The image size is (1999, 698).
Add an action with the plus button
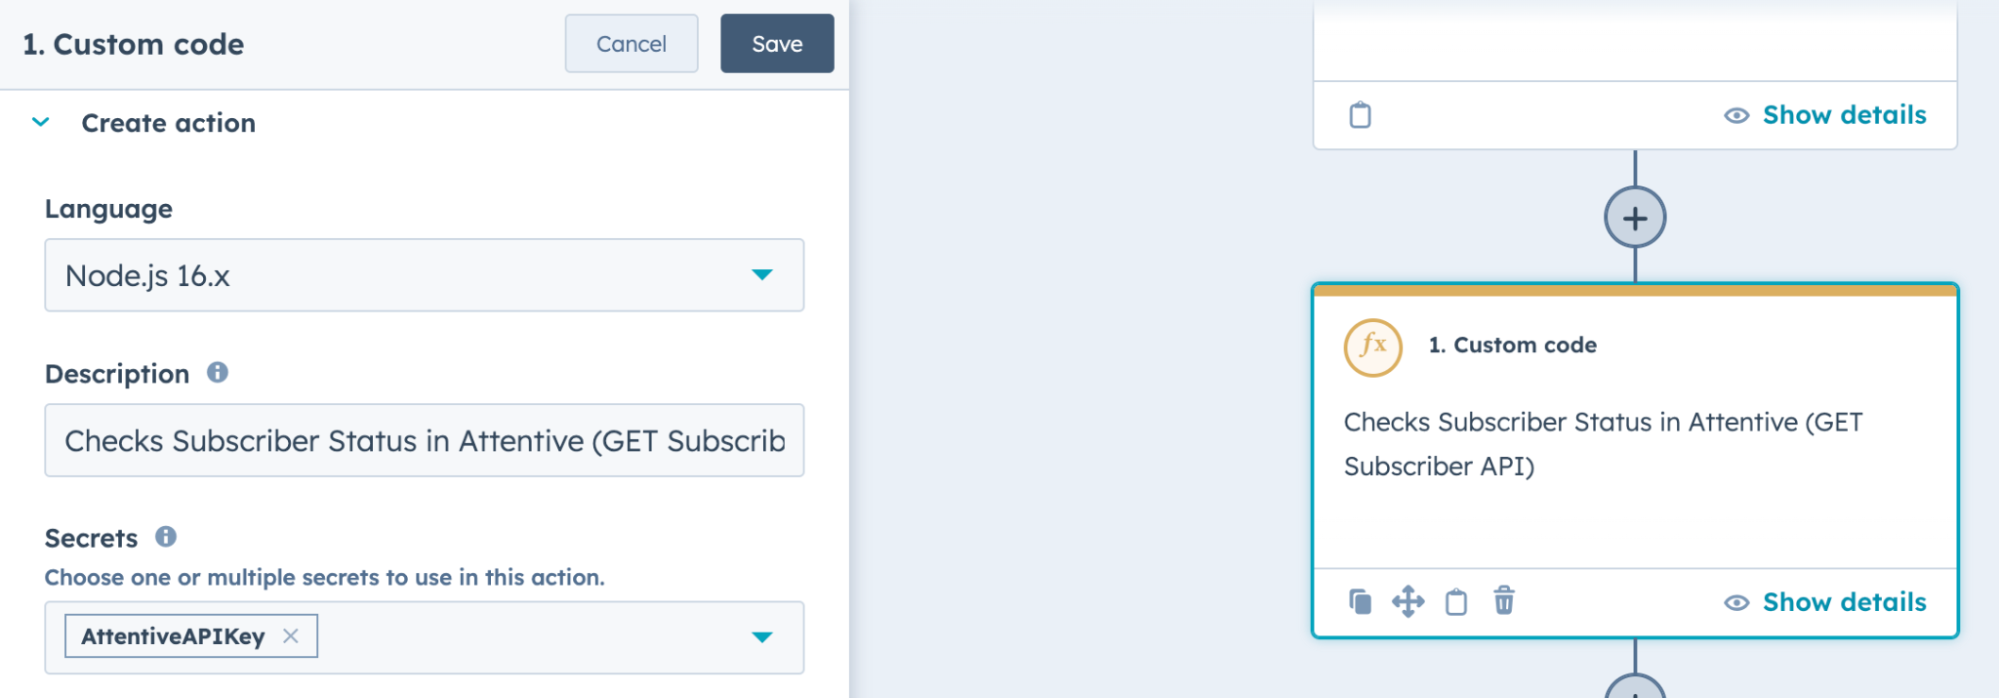(x=1635, y=217)
